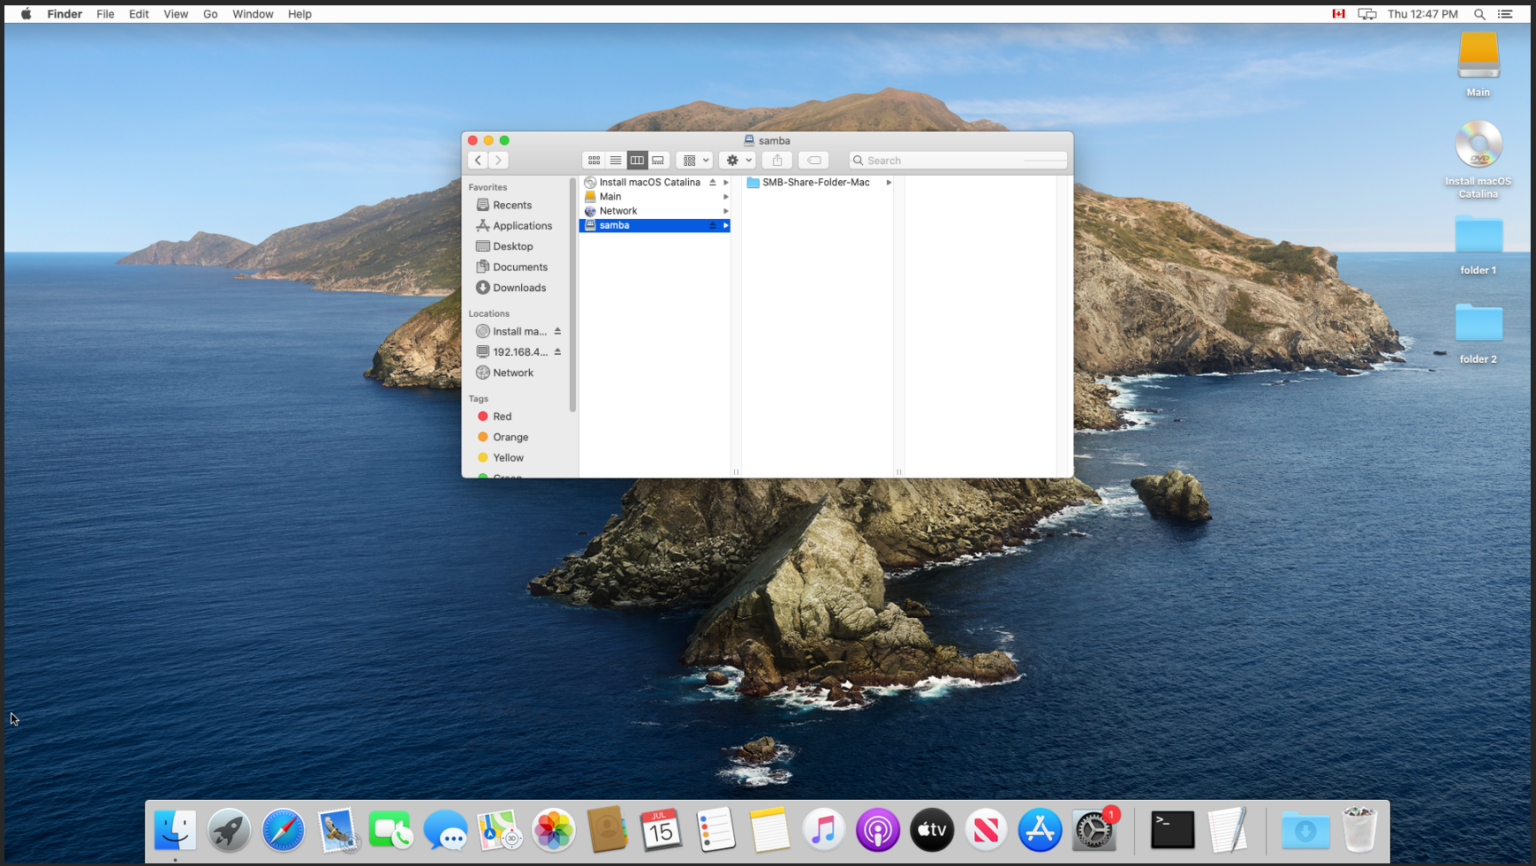Select the Red tag swatch
Viewport: 1536px width, 866px height.
pos(484,416)
